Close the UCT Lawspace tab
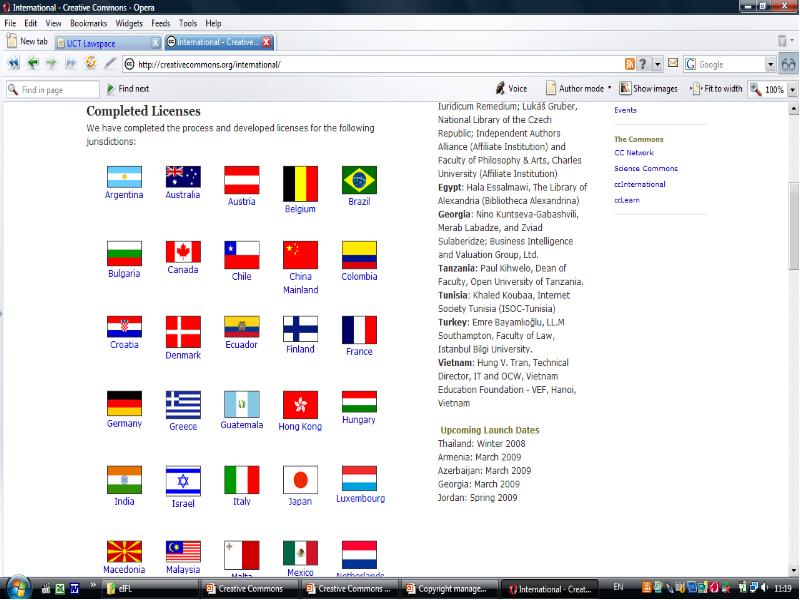Viewport: 800px width, 600px height. 155,42
